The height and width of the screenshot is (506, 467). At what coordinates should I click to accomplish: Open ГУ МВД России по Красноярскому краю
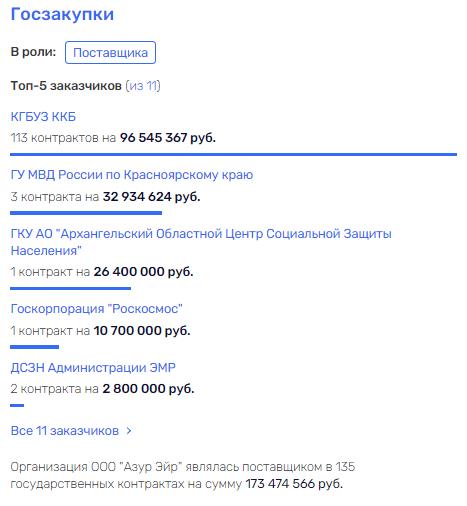132,175
